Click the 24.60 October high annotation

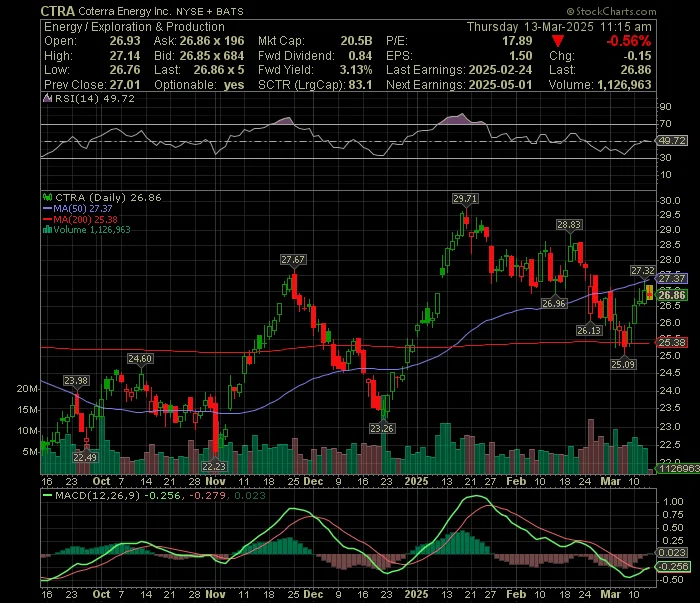pos(140,358)
